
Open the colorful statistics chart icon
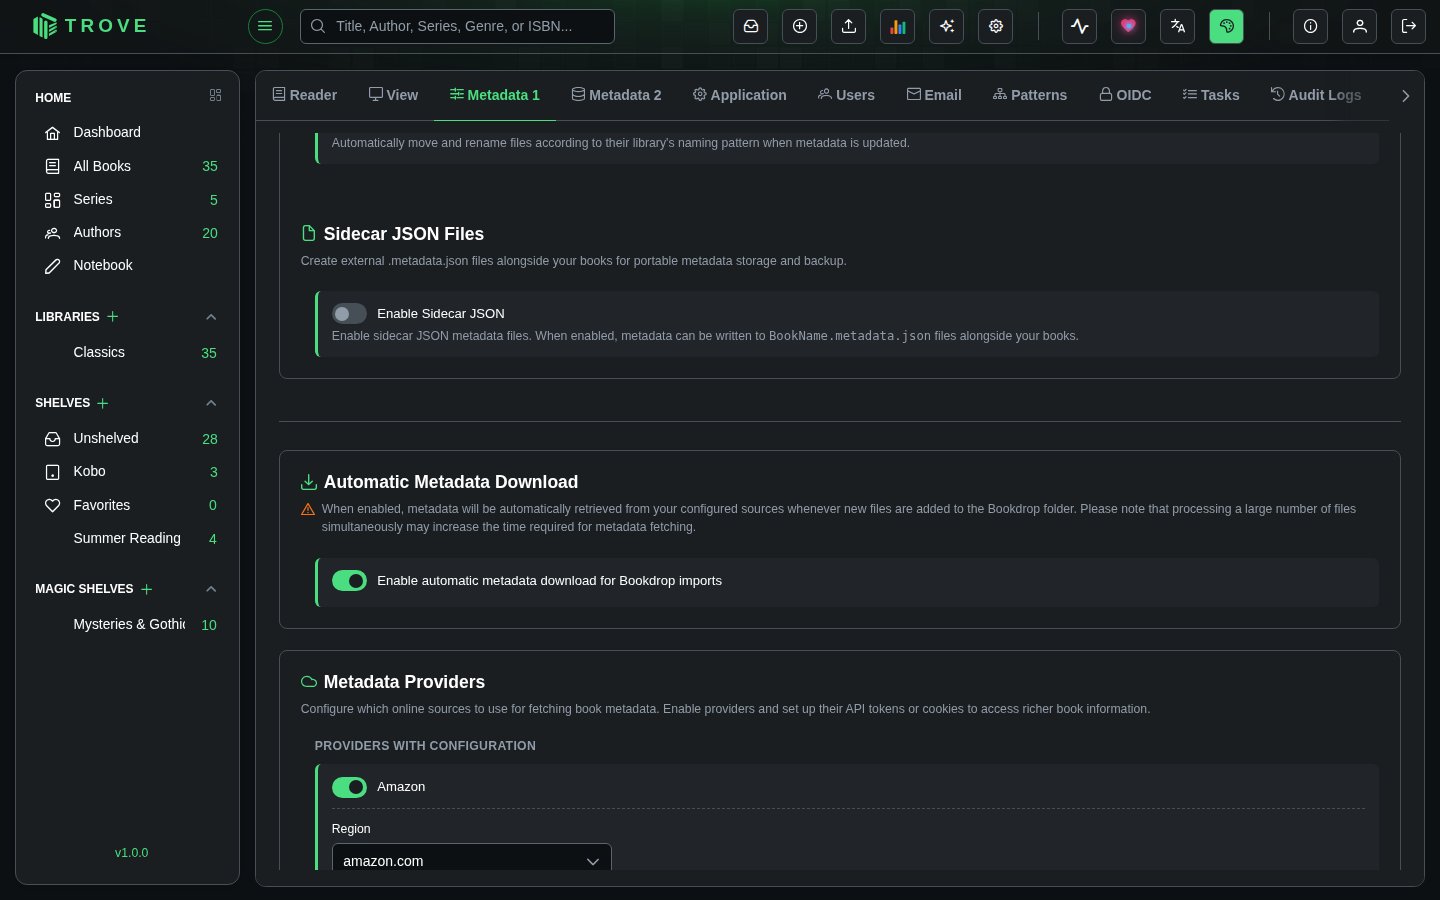coord(898,26)
